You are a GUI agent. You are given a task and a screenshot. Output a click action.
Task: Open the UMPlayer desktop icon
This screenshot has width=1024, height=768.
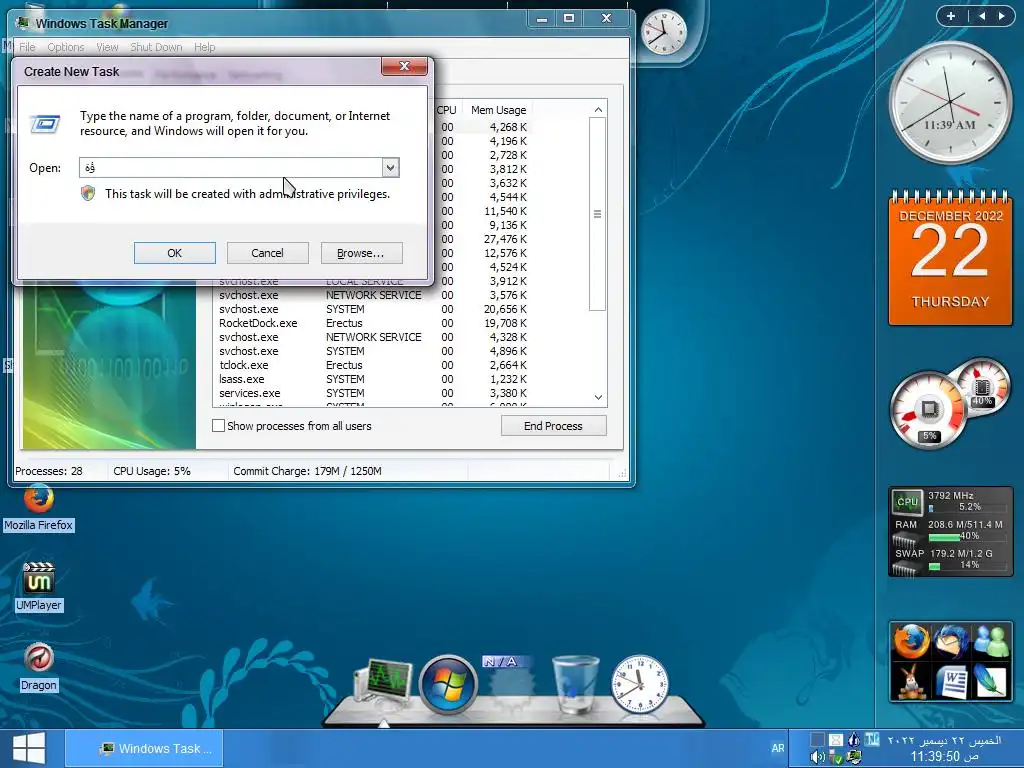(39, 586)
